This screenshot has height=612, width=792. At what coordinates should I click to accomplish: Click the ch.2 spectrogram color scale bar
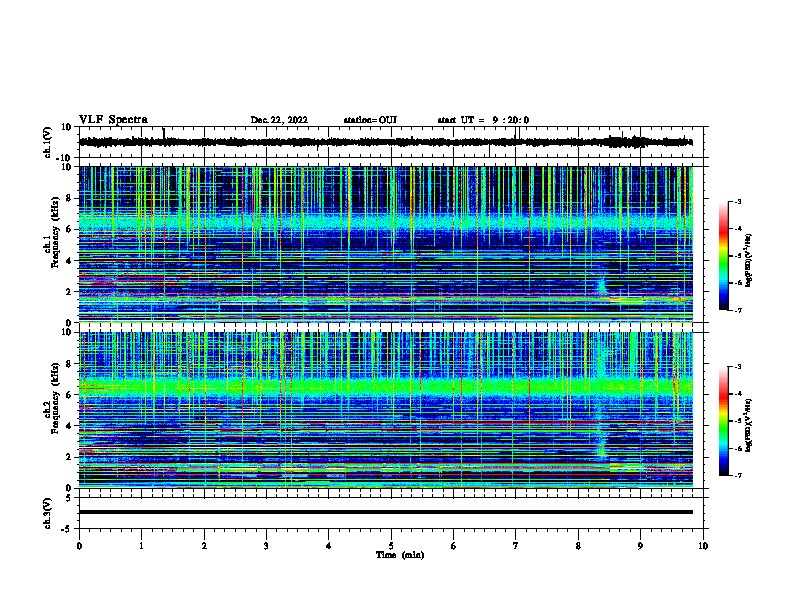[x=723, y=421]
